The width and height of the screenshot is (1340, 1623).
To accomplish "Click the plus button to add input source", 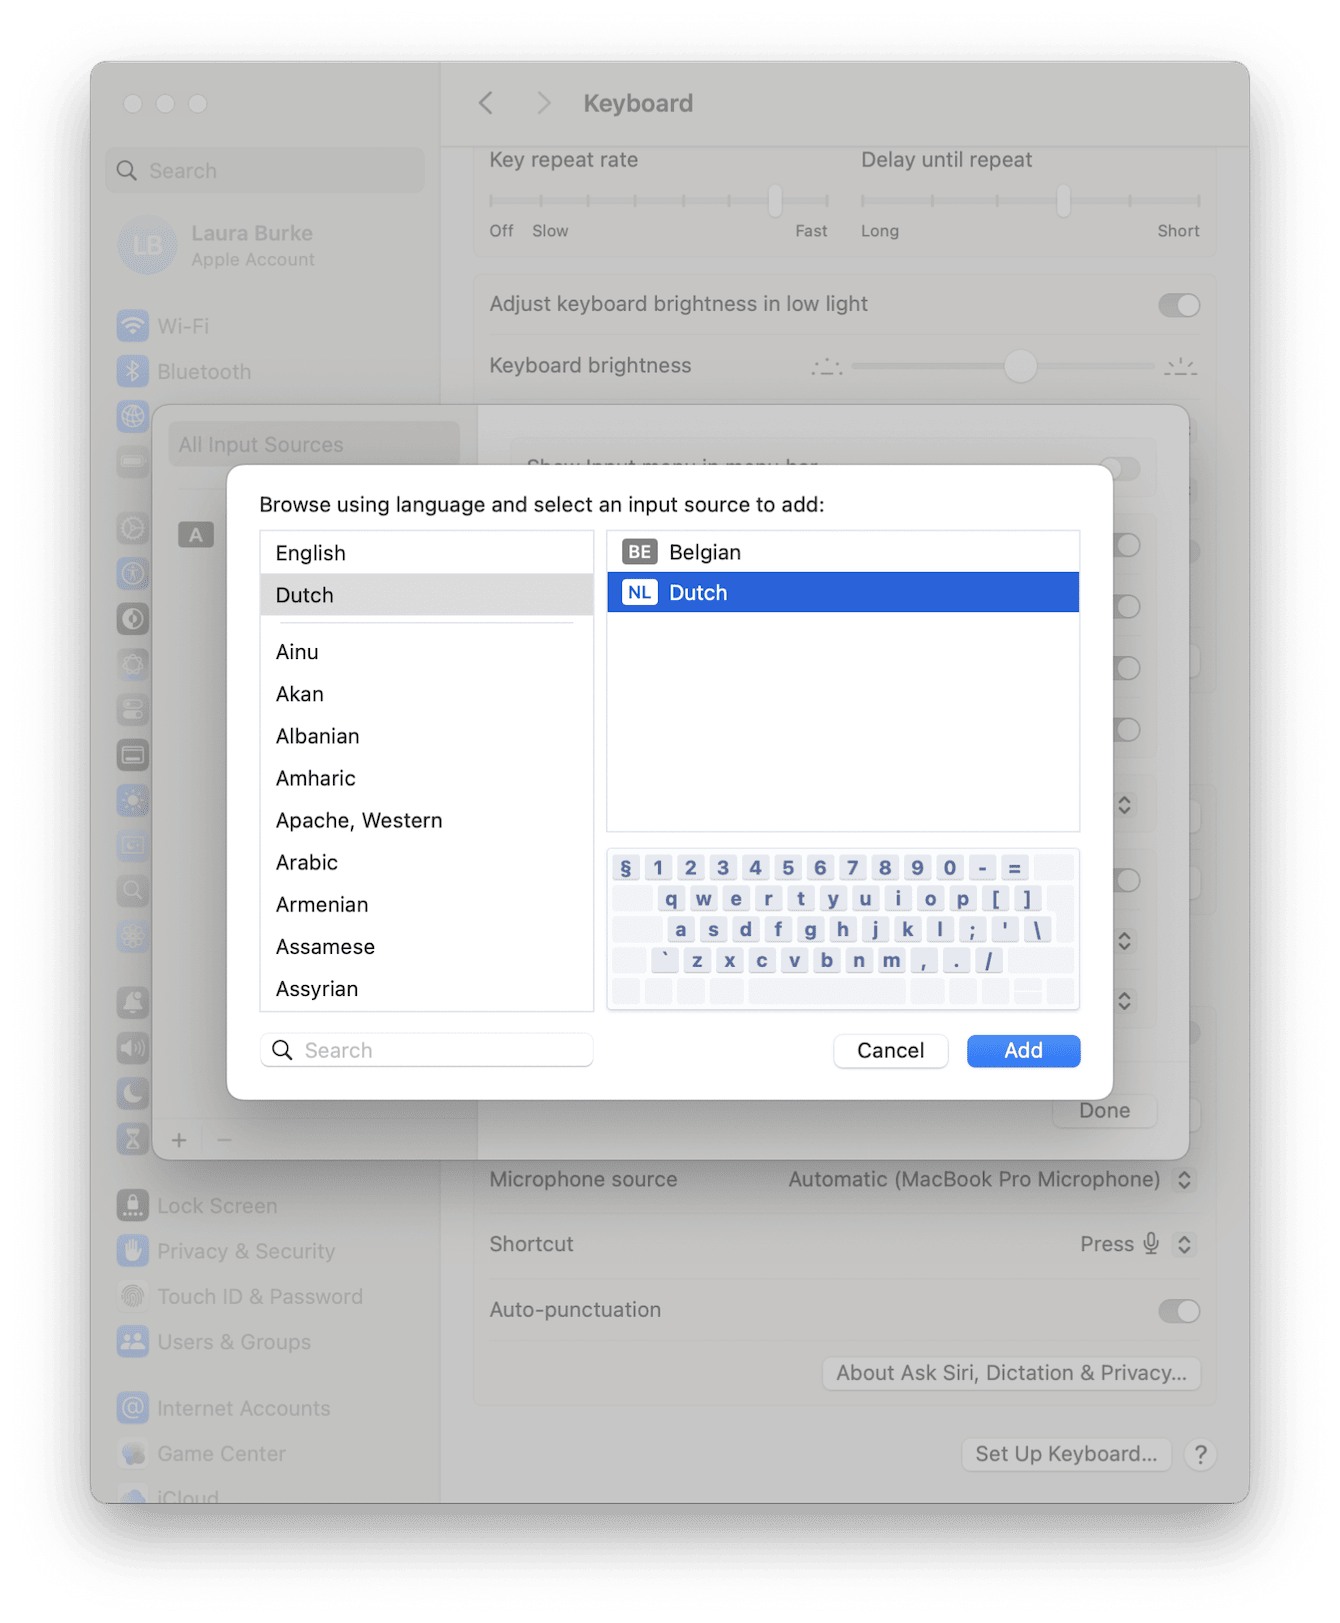I will click(179, 1140).
